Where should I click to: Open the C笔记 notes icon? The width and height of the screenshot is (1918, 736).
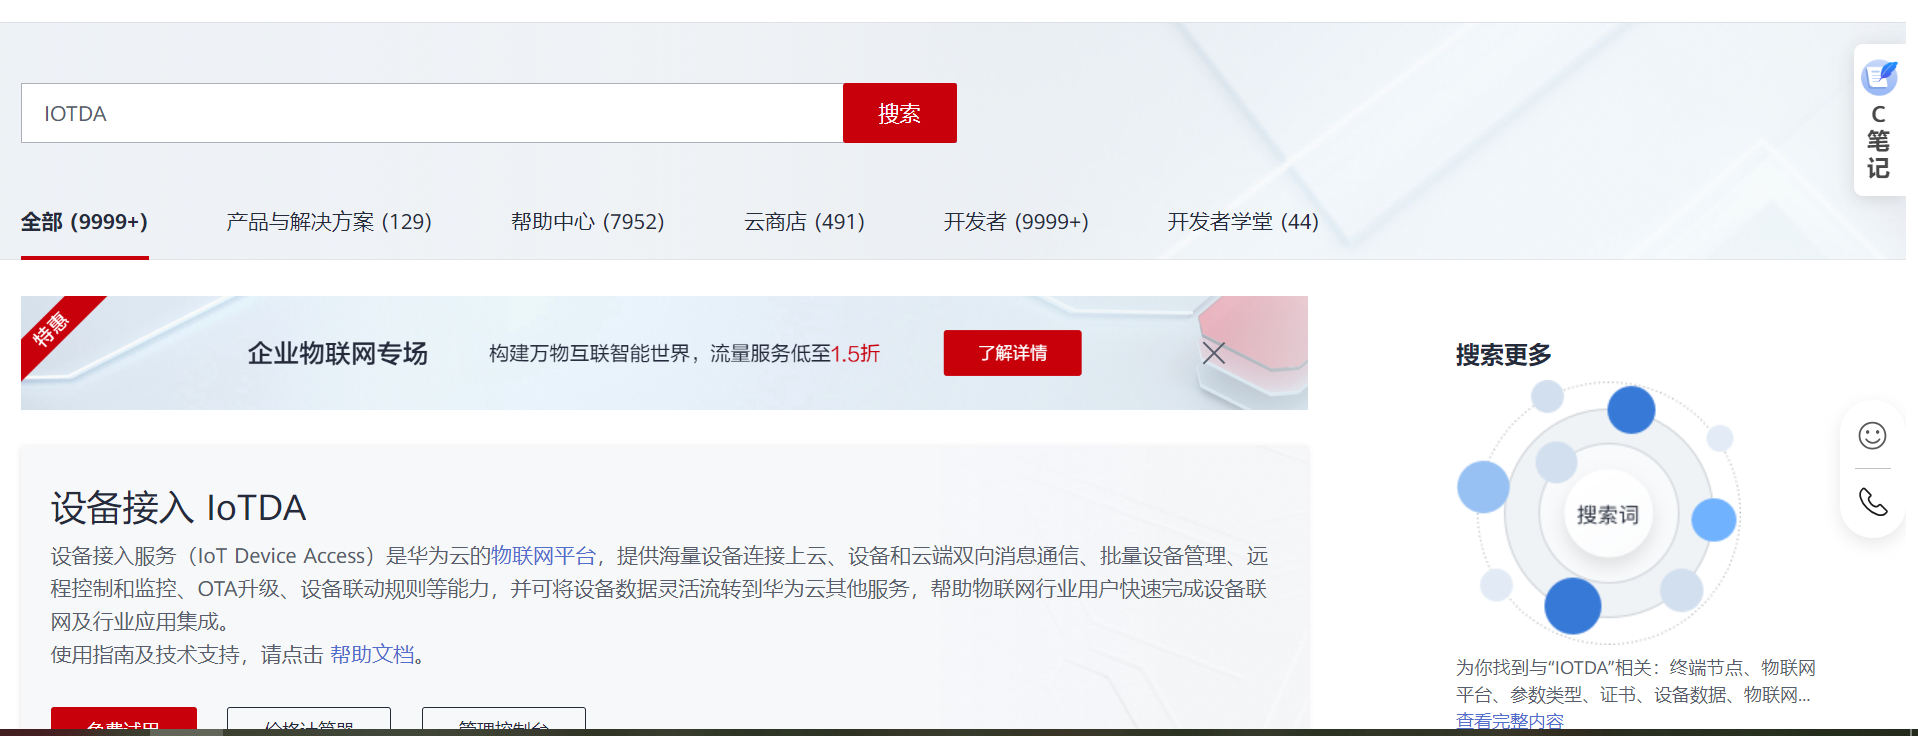(1878, 120)
